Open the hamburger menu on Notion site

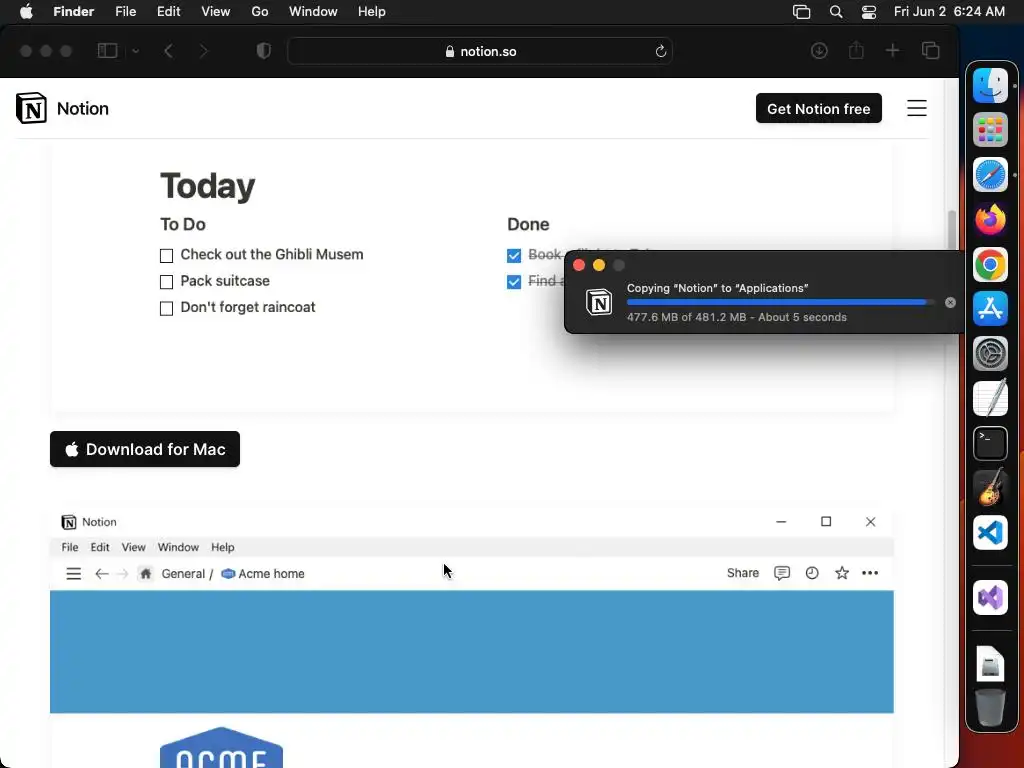[x=916, y=108]
